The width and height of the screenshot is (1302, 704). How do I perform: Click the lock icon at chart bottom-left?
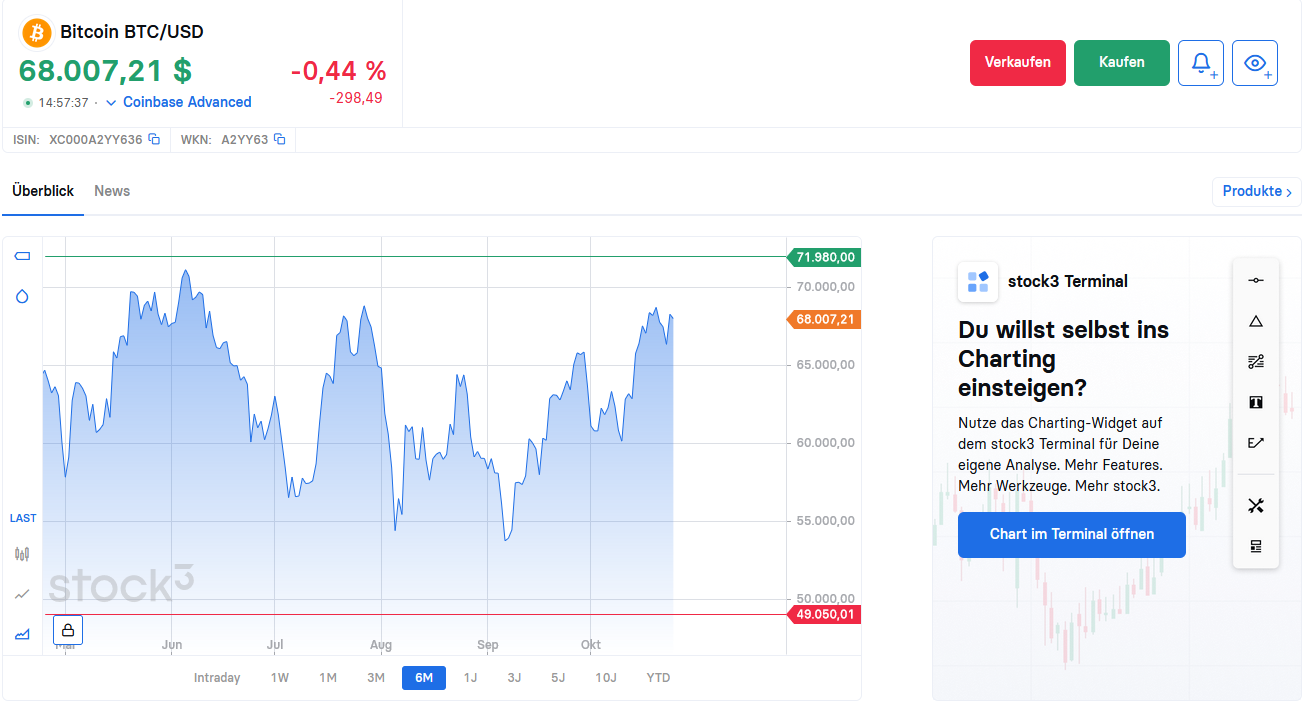tap(68, 630)
